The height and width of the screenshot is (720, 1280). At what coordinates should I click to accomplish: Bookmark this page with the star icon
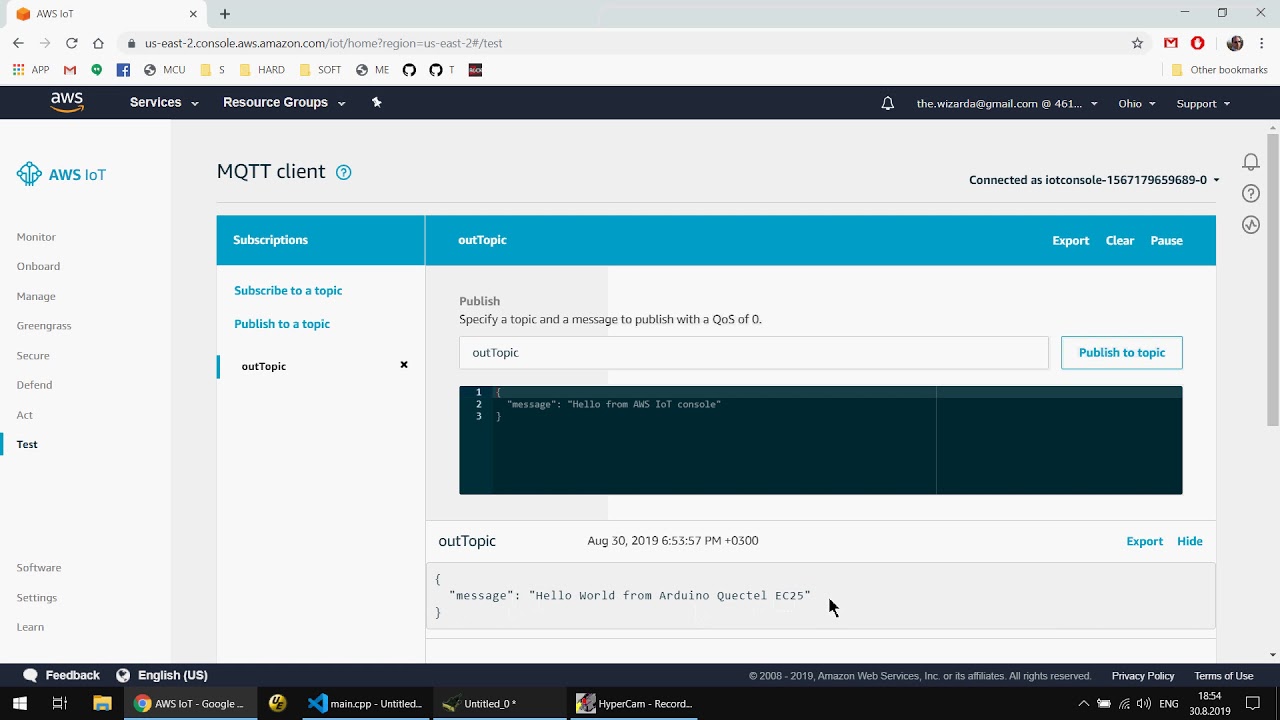(x=1137, y=43)
